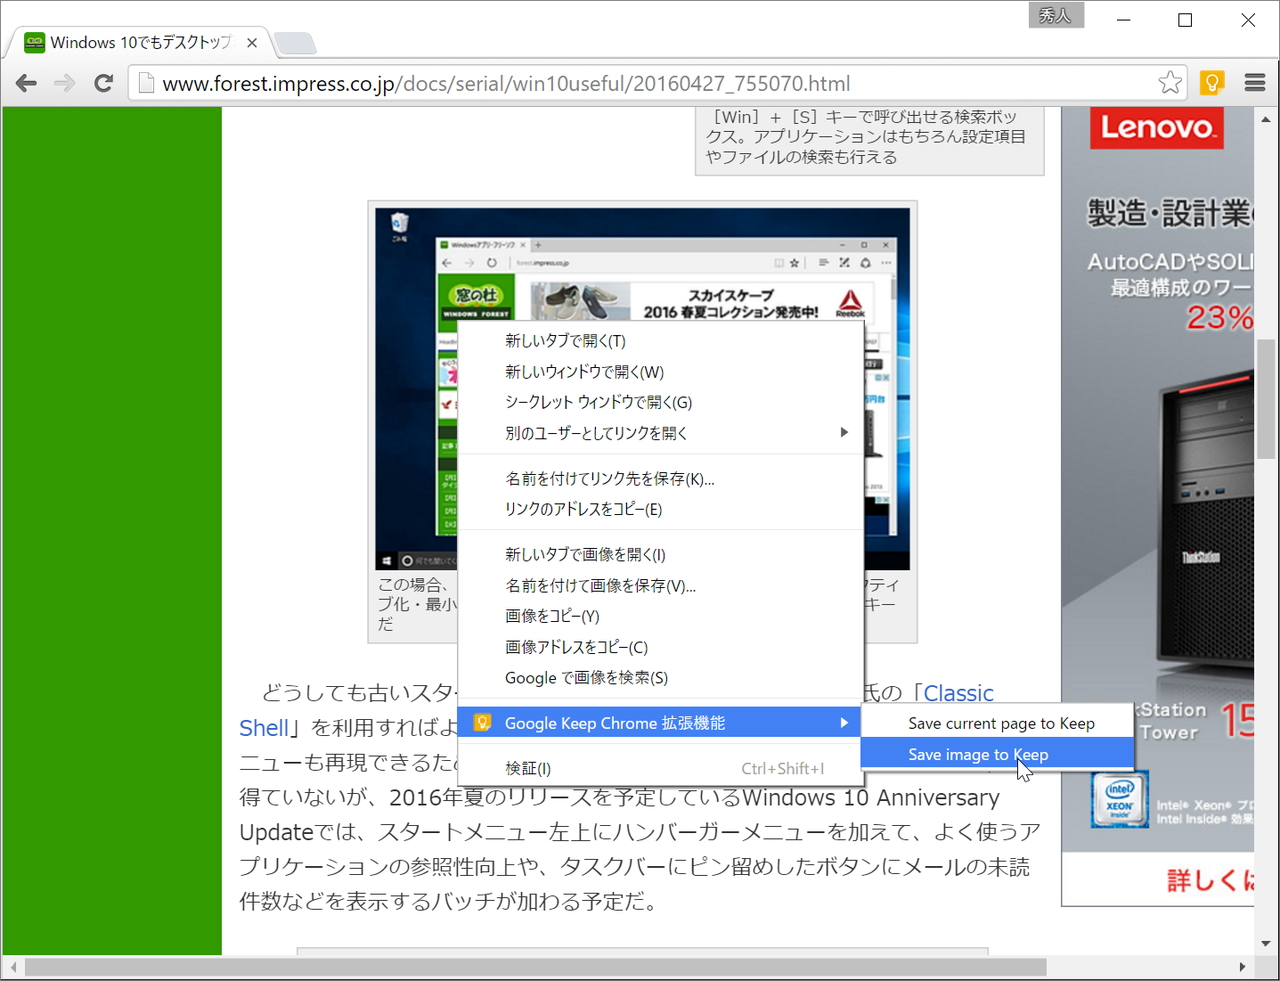Click the scrollbar's down arrow

[1264, 943]
